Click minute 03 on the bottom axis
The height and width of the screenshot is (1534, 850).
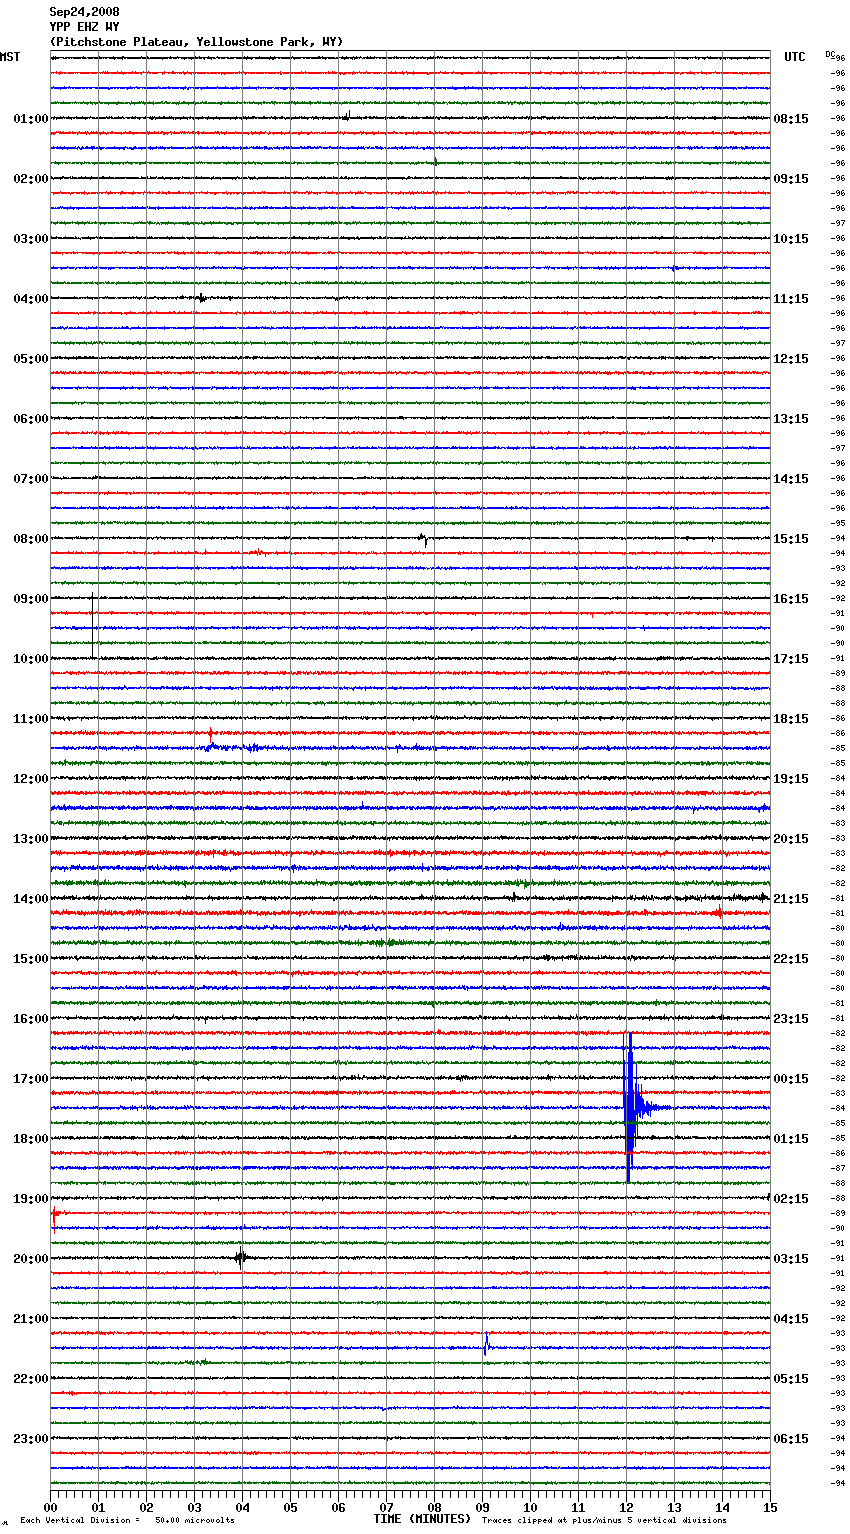pyautogui.click(x=194, y=1507)
